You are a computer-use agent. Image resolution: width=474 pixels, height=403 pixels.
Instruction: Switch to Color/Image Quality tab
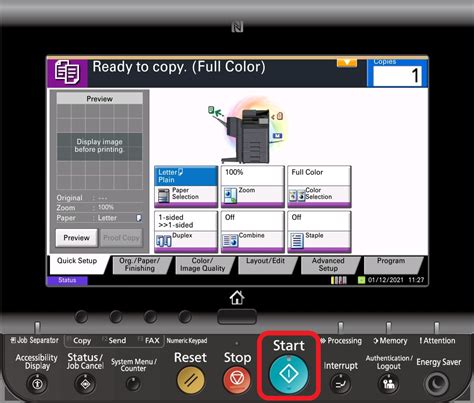pos(203,265)
